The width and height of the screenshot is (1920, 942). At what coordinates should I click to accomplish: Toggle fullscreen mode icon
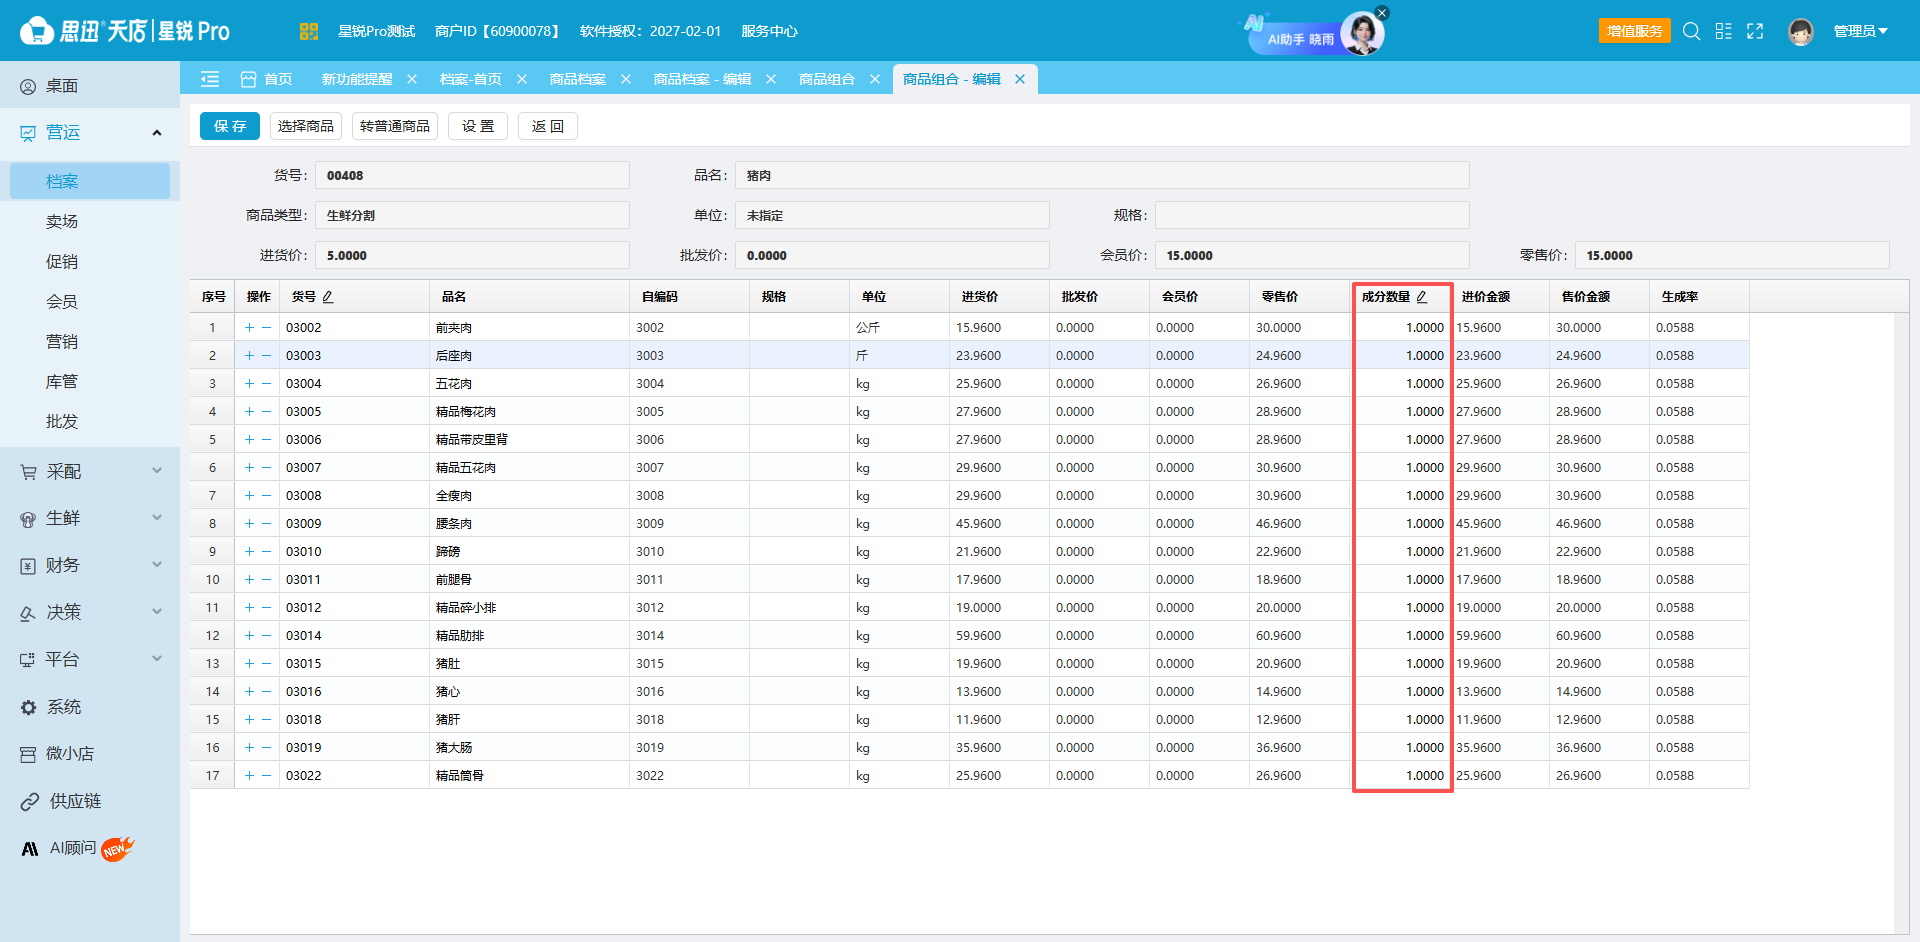pos(1755,31)
